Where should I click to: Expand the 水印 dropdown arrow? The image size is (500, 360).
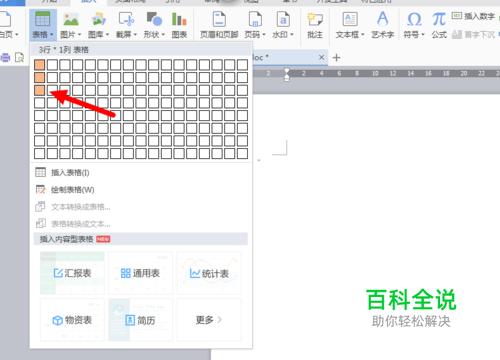[292, 34]
